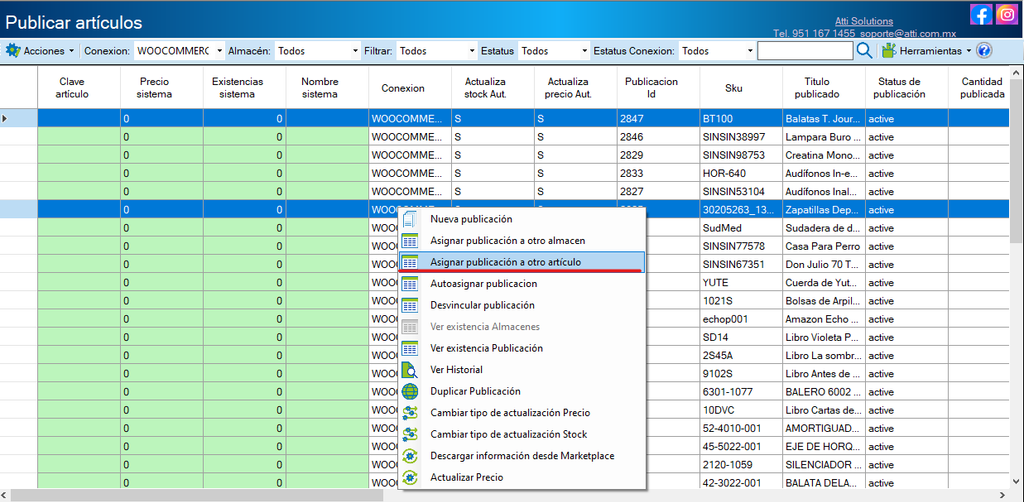Select the 6301-1077 Sku cell
The image size is (1024, 502).
click(741, 392)
